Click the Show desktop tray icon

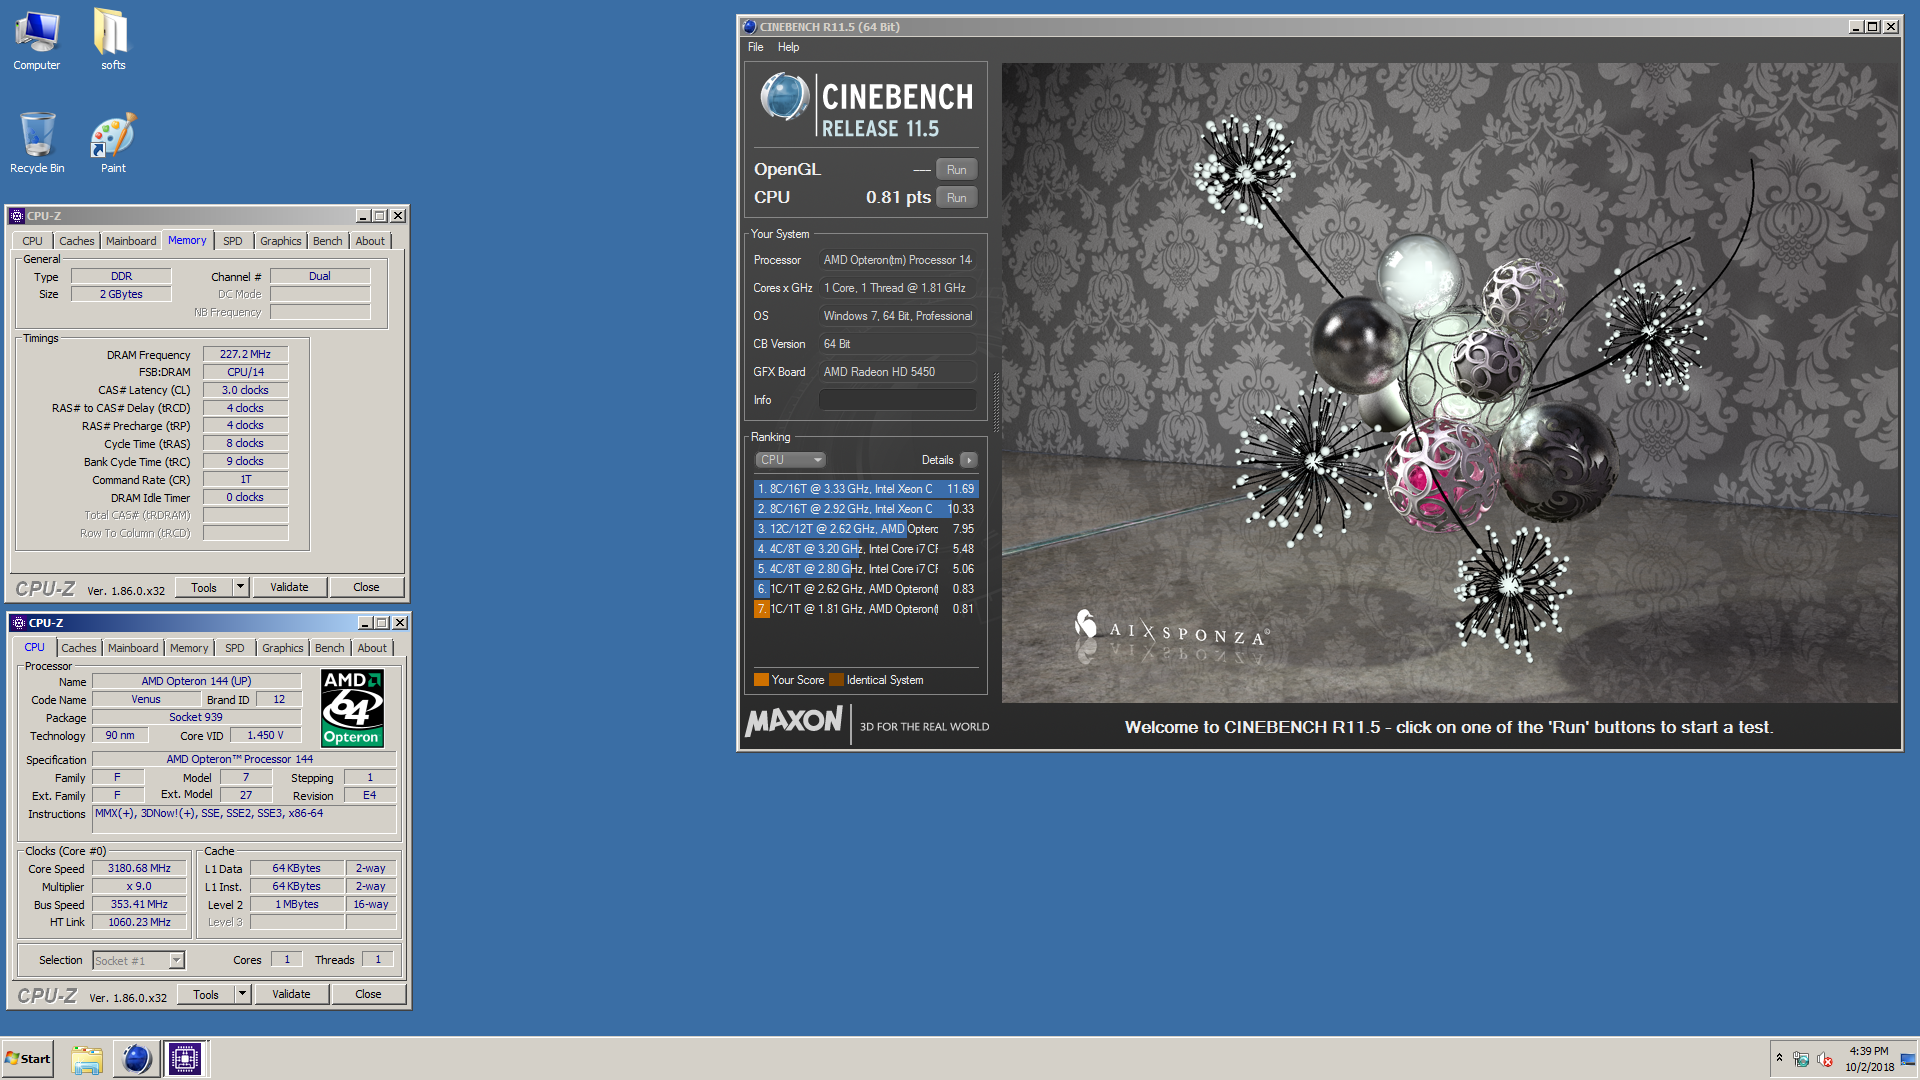pos(1908,1059)
